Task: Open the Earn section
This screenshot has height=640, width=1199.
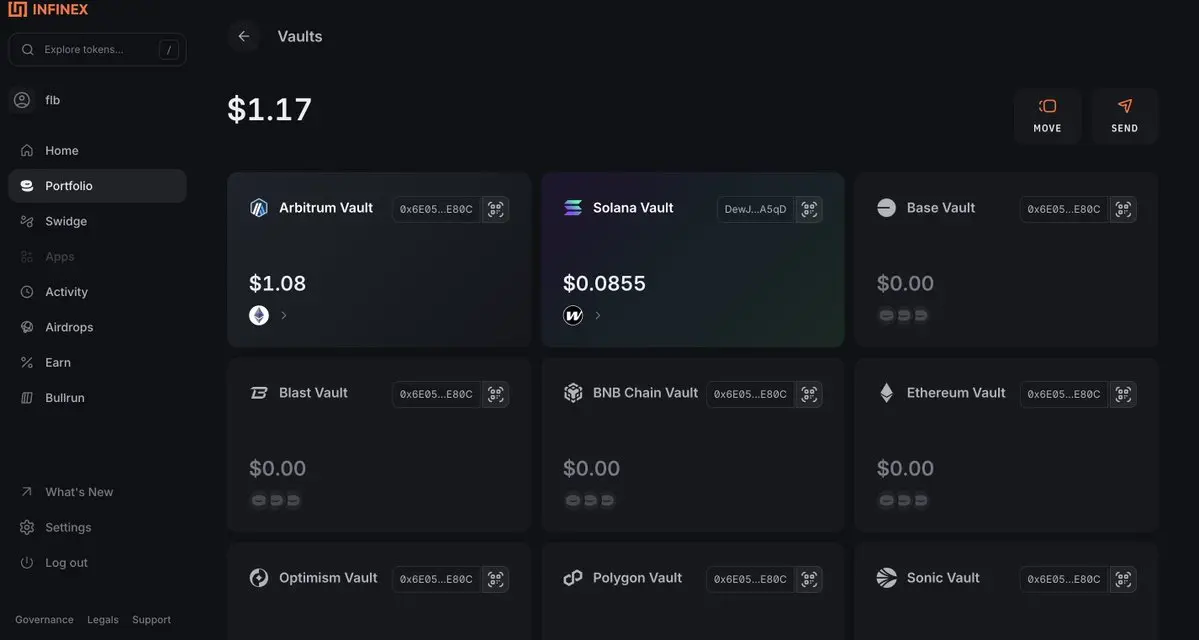Action: pos(97,362)
